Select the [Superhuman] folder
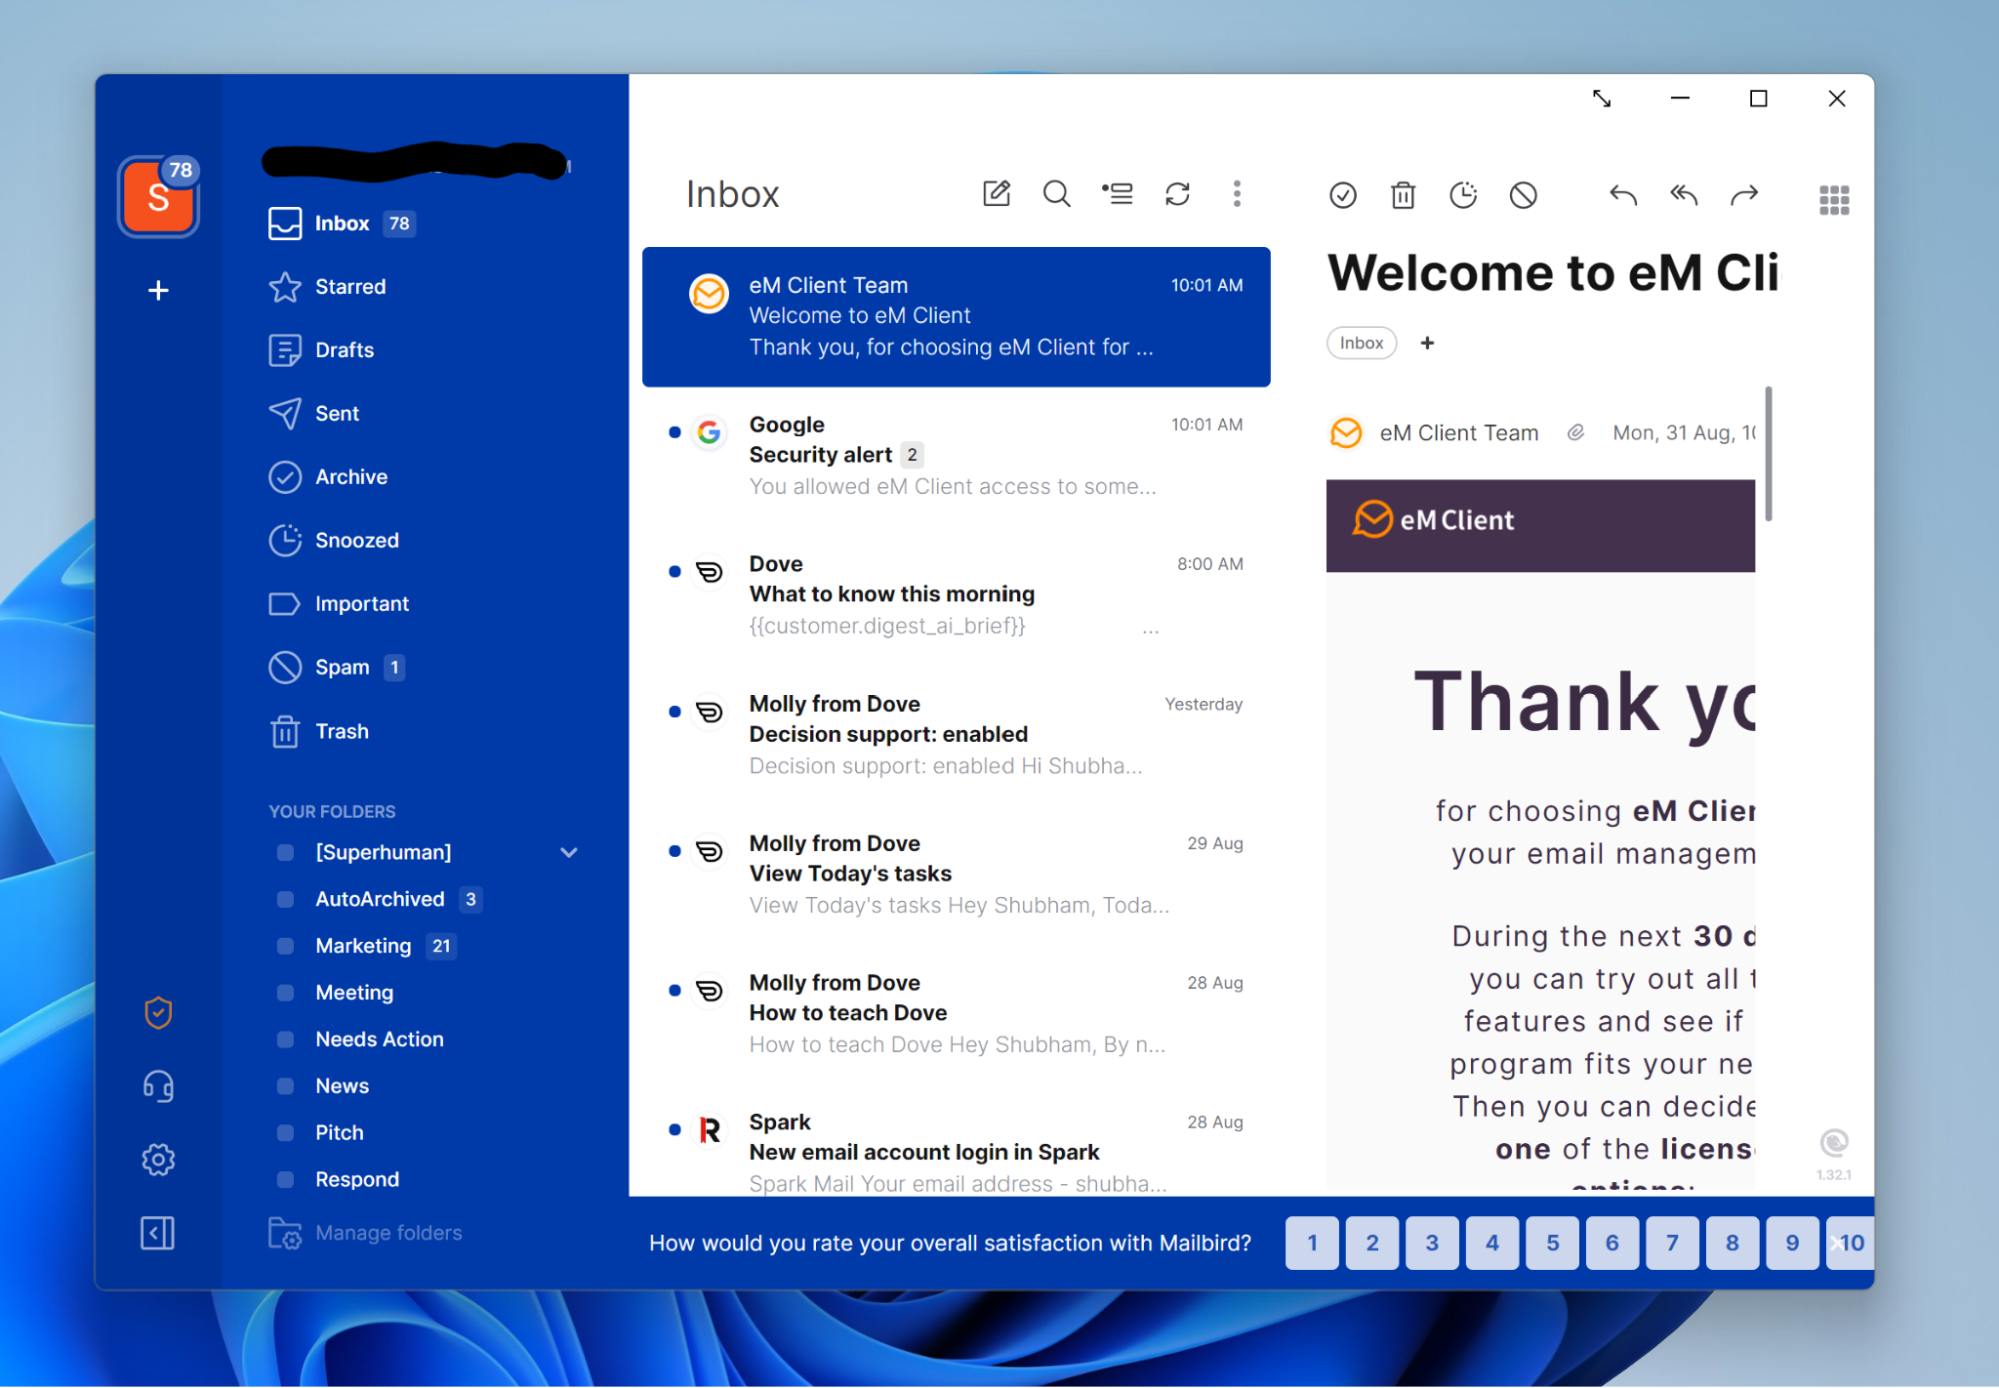The width and height of the screenshot is (1999, 1388). point(383,852)
